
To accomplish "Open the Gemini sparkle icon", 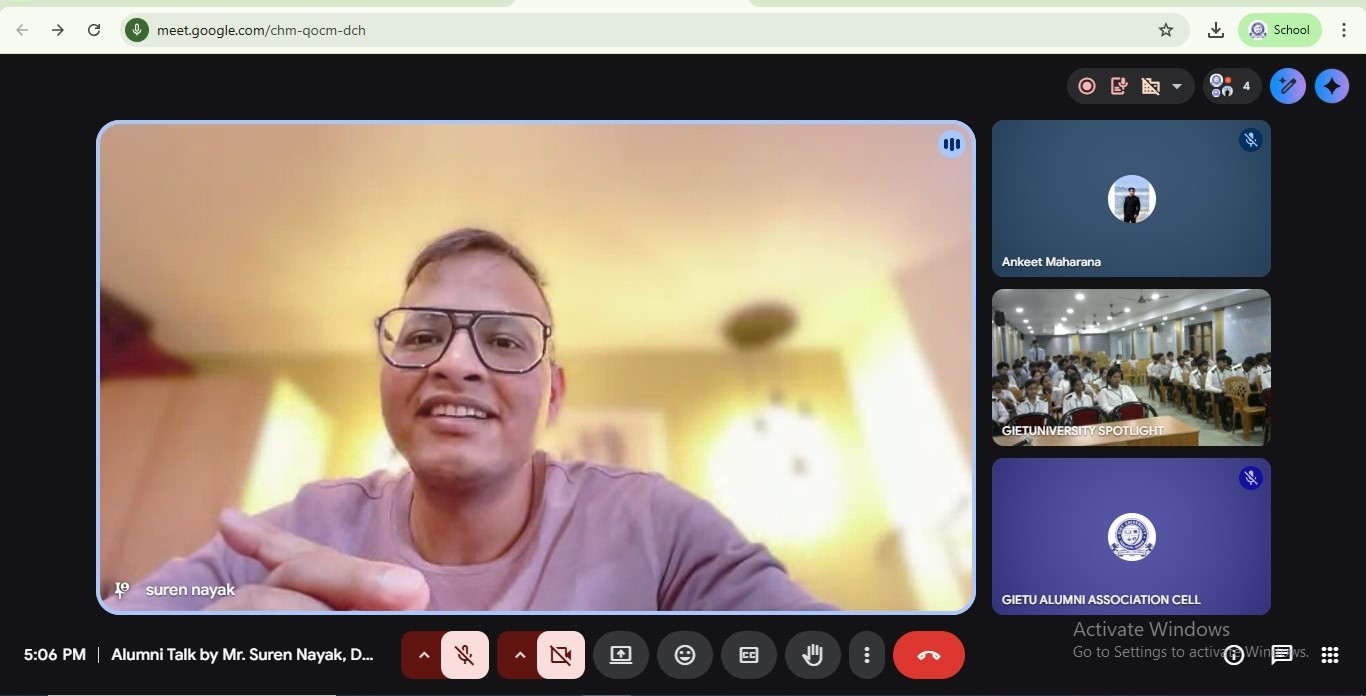I will (x=1331, y=87).
